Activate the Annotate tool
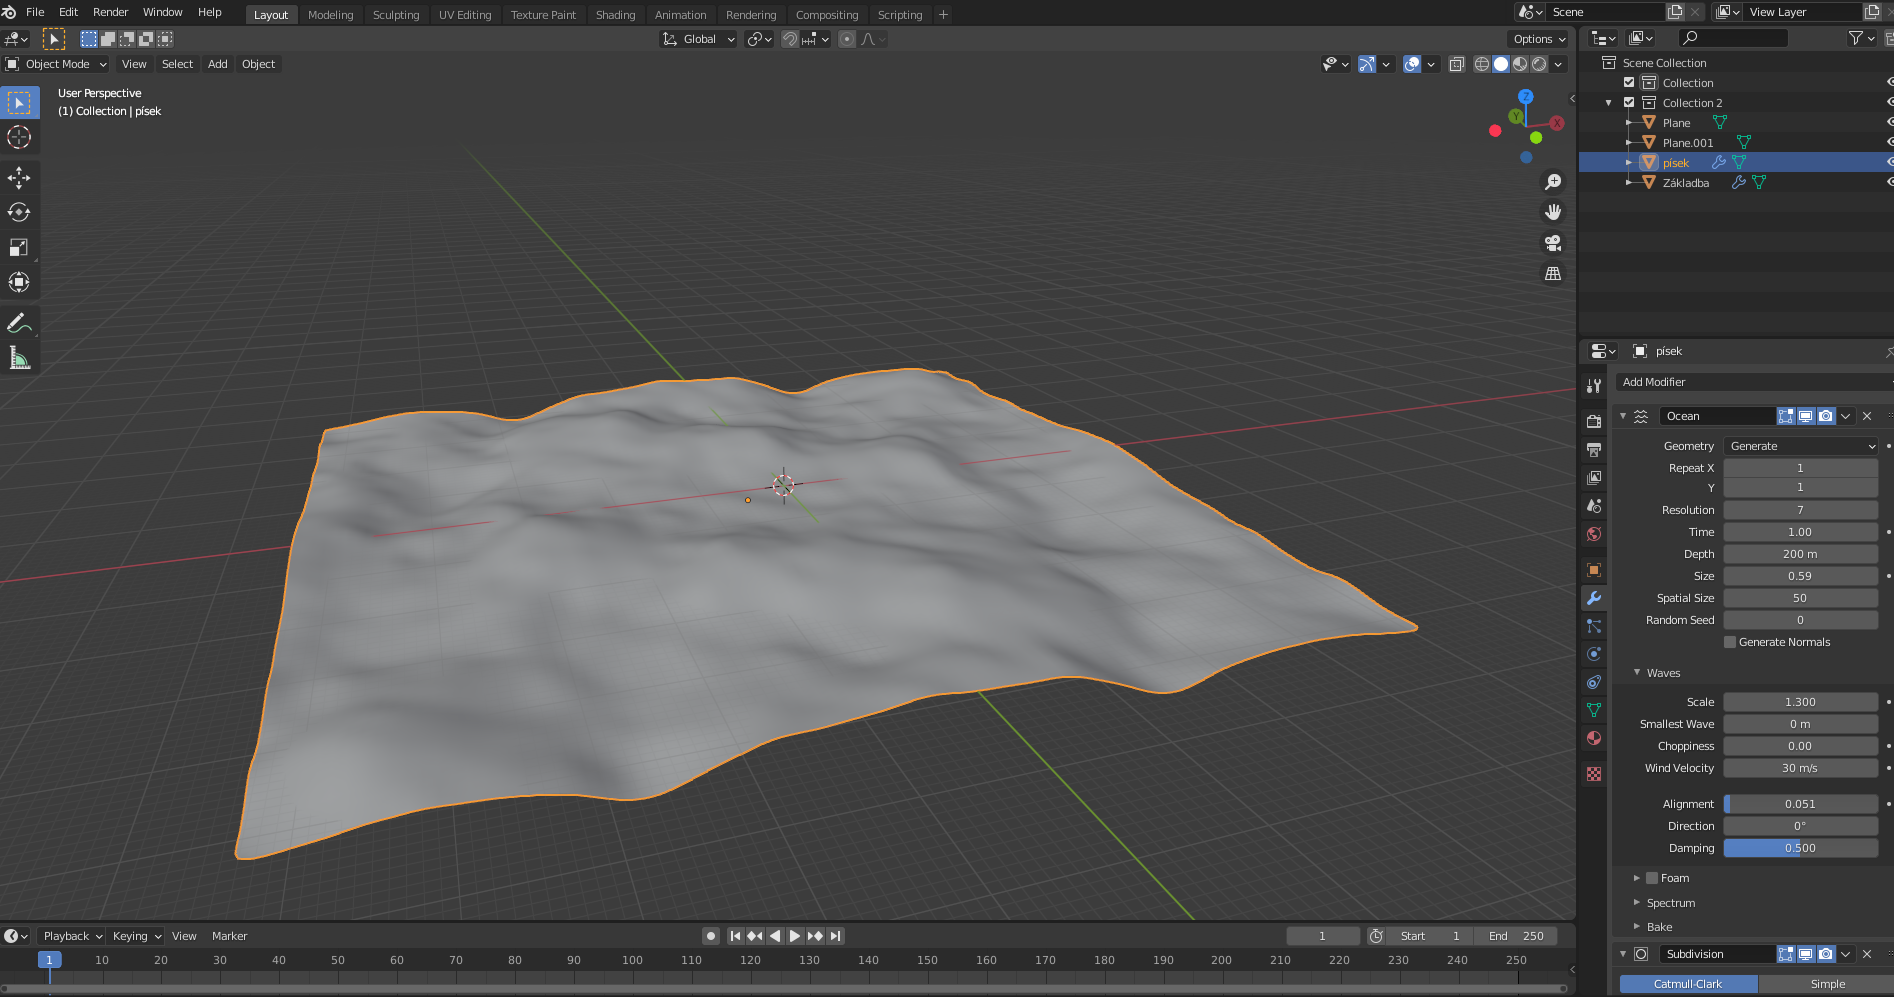Viewport: 1894px width, 997px height. (x=19, y=323)
